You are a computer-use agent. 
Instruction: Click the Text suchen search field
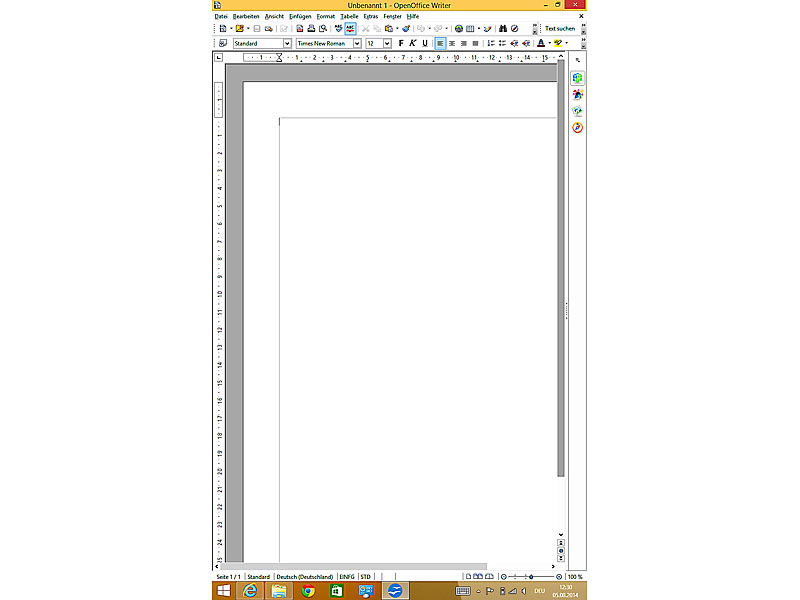560,29
